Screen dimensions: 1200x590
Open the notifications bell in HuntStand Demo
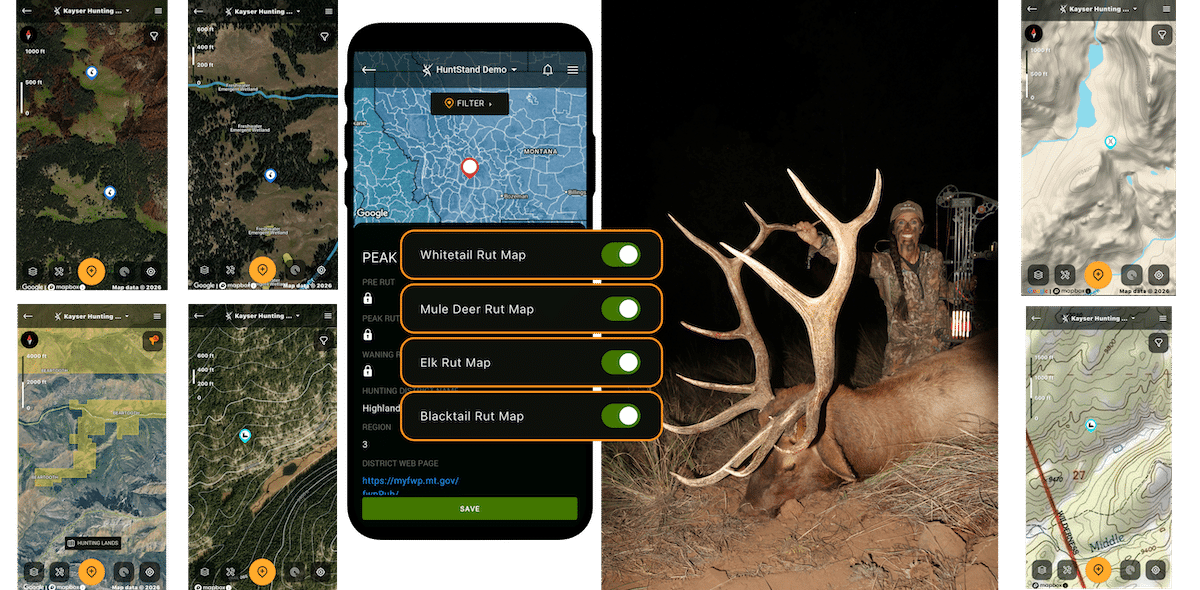click(547, 70)
